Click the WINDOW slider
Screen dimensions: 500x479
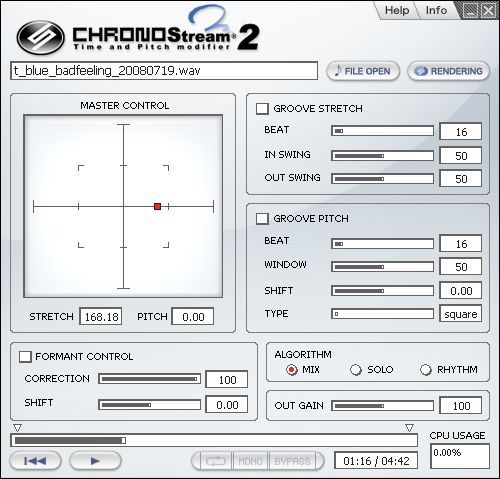[x=382, y=267]
